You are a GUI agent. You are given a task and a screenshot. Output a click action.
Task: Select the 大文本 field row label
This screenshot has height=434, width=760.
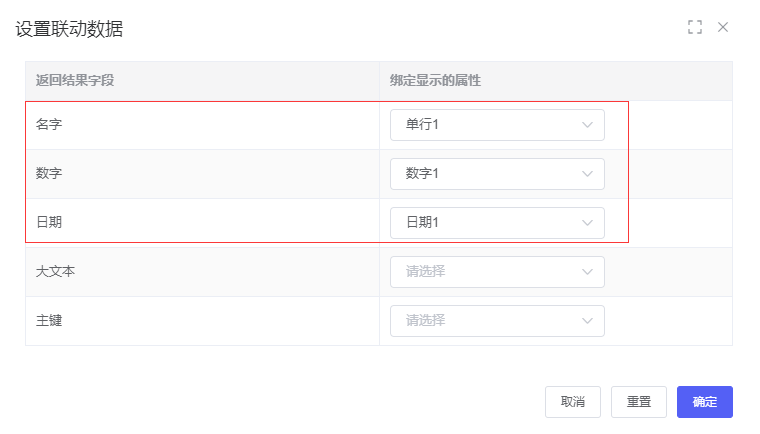(x=55, y=271)
